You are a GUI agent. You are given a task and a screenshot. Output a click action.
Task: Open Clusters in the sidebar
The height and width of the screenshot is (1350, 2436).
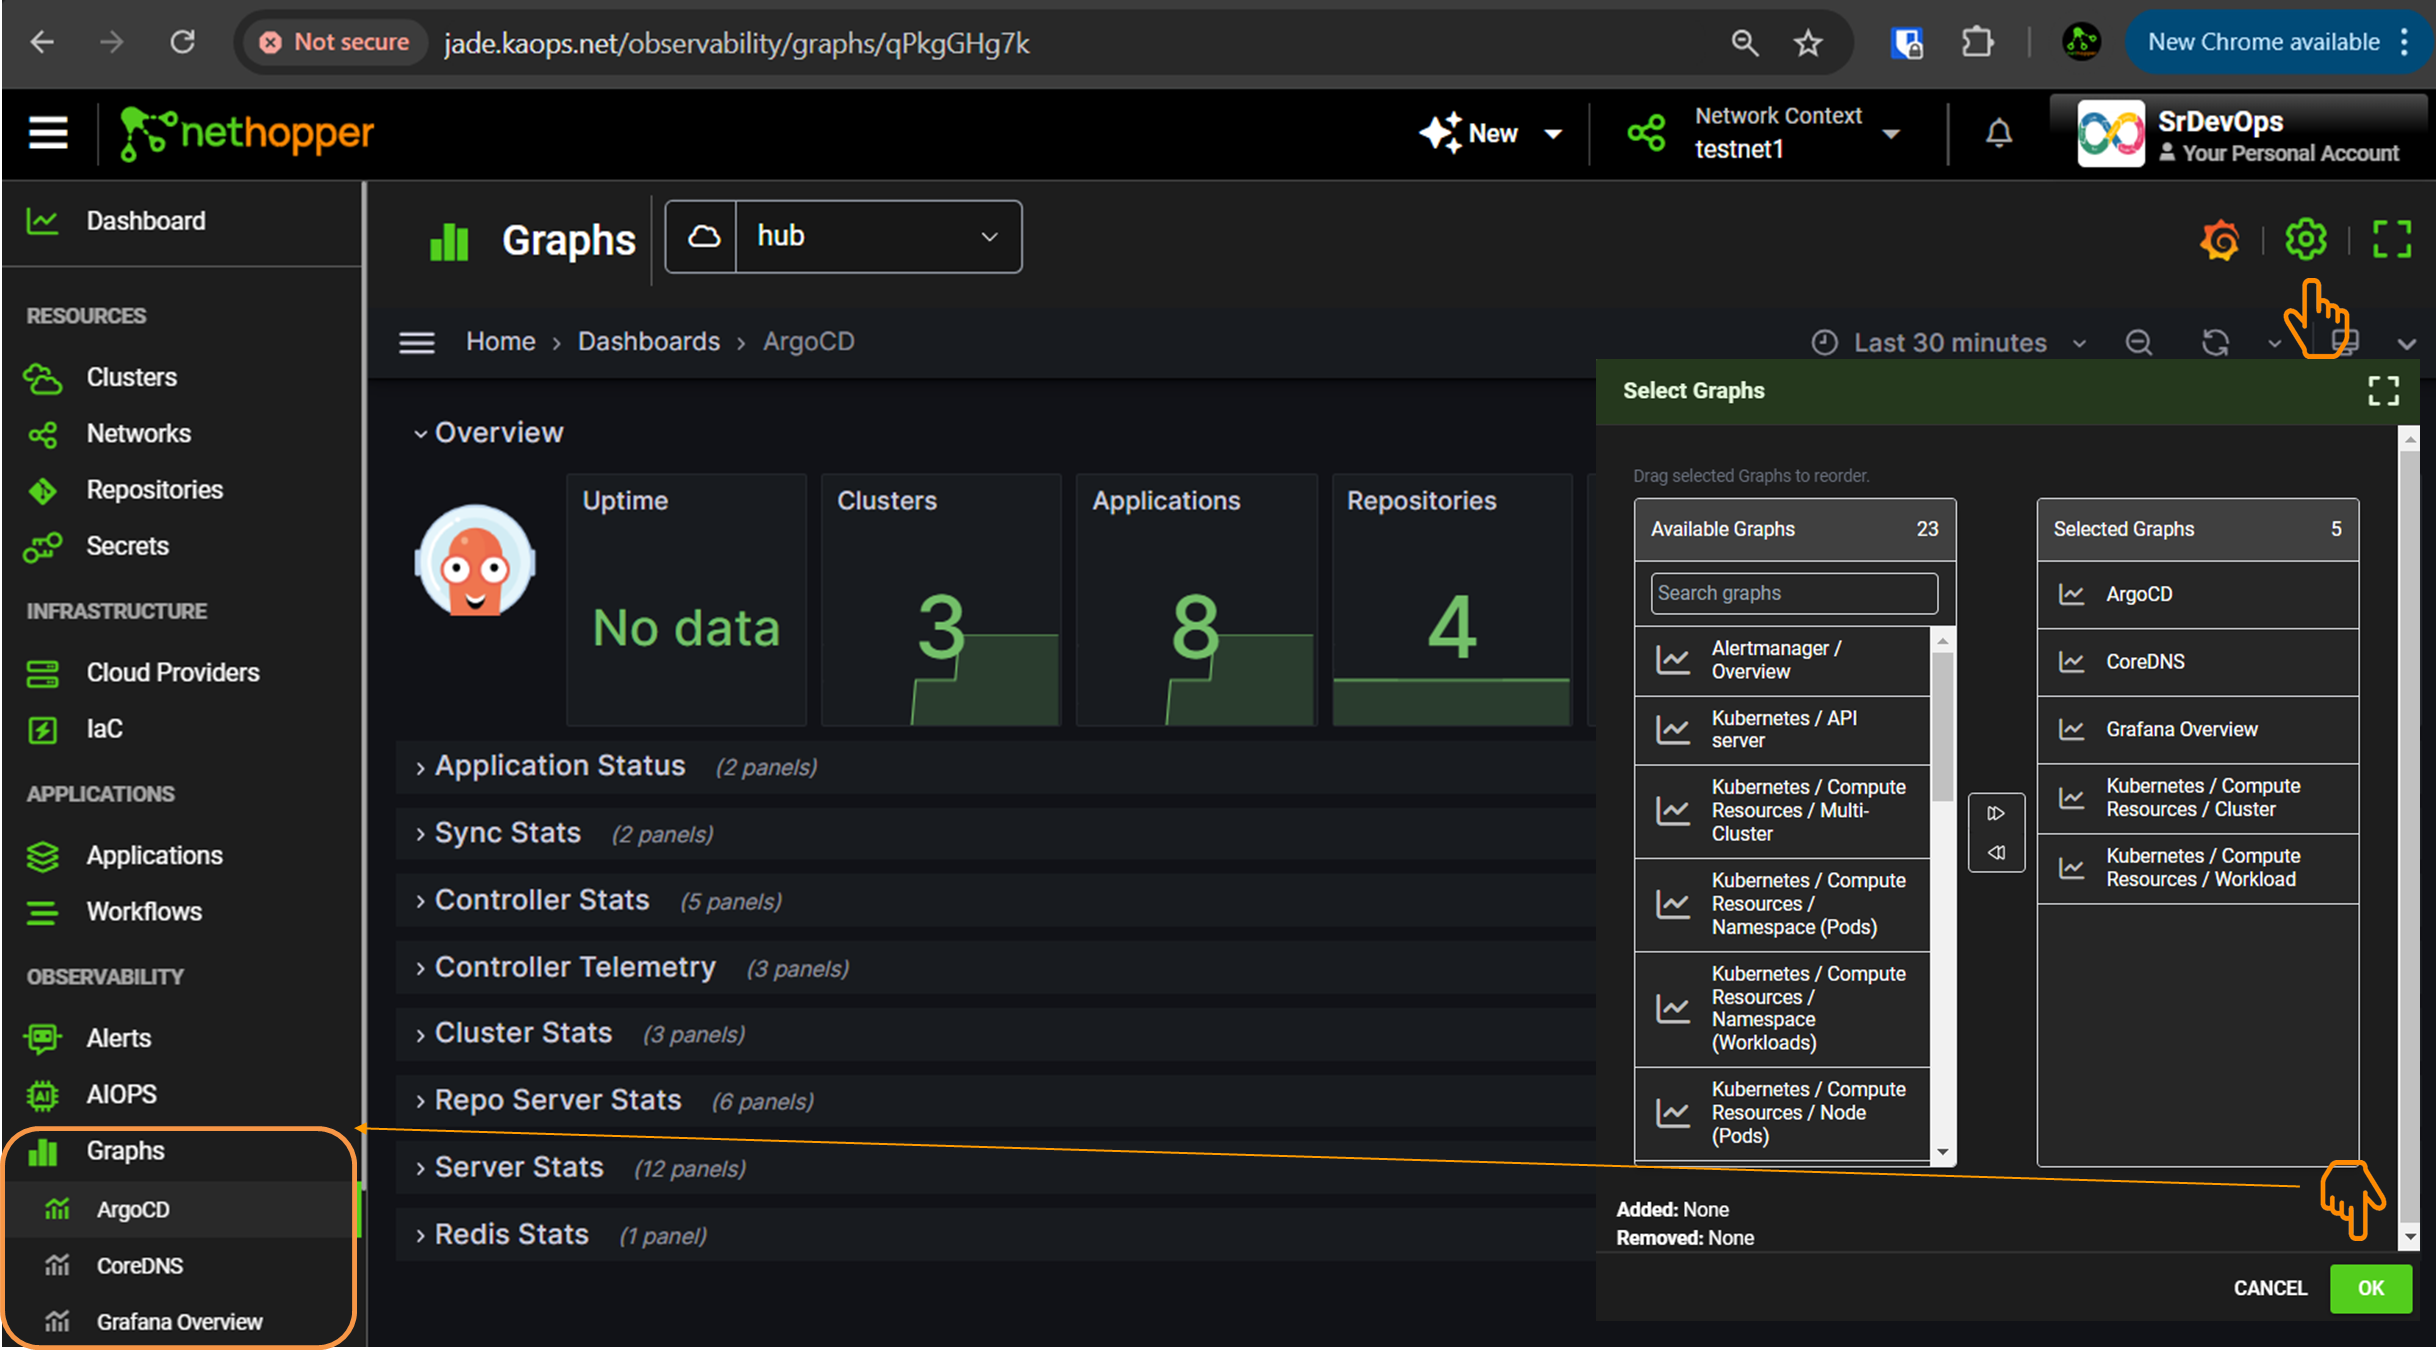tap(182, 378)
